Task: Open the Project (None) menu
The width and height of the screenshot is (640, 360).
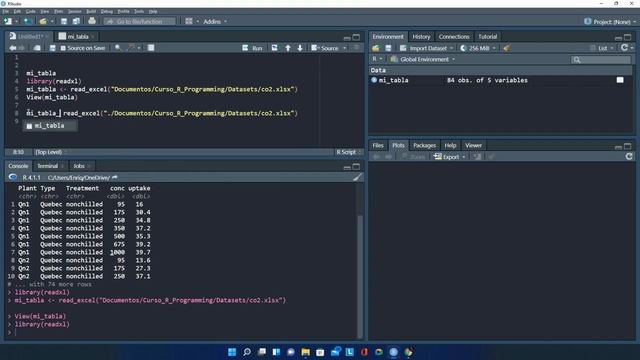Action: coord(610,22)
